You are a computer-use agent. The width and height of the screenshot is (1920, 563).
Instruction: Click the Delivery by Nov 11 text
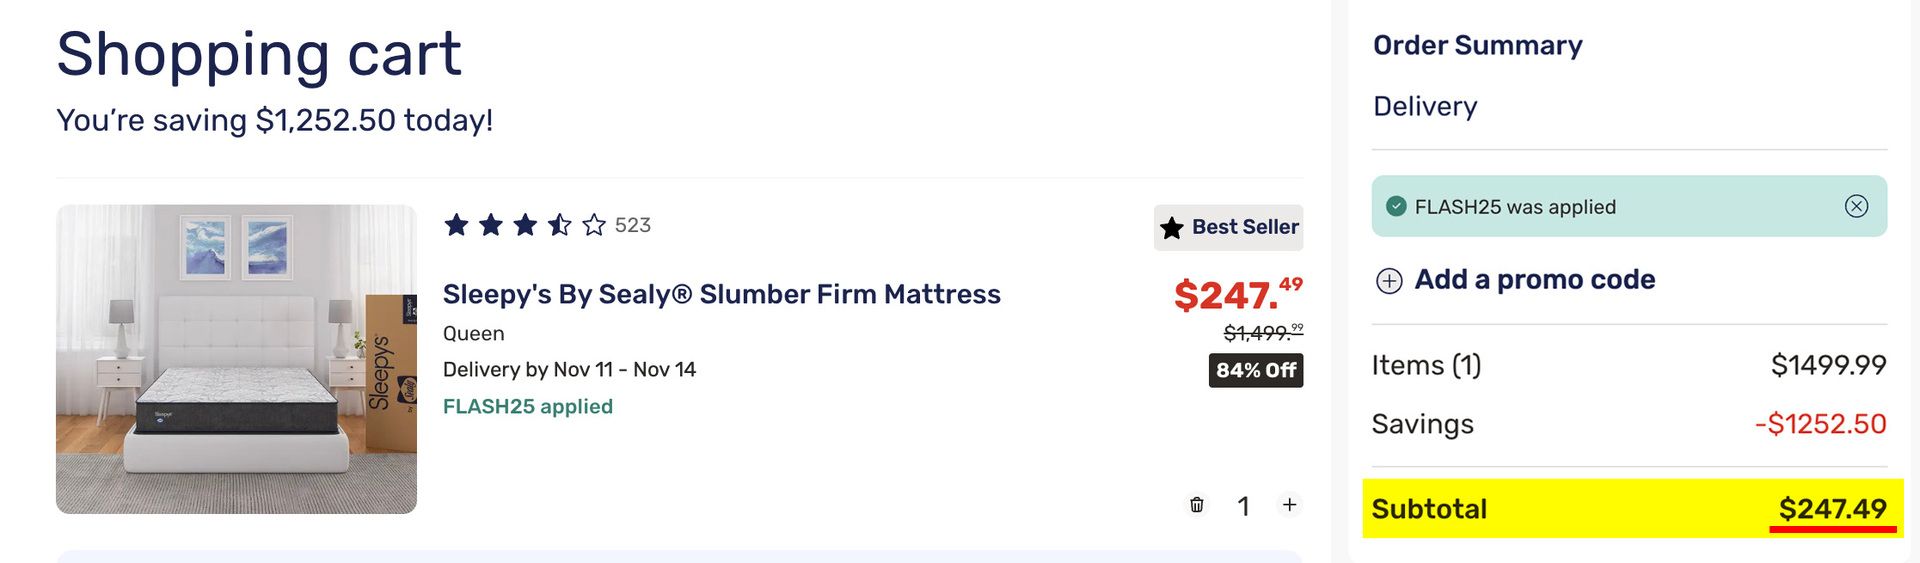point(569,370)
